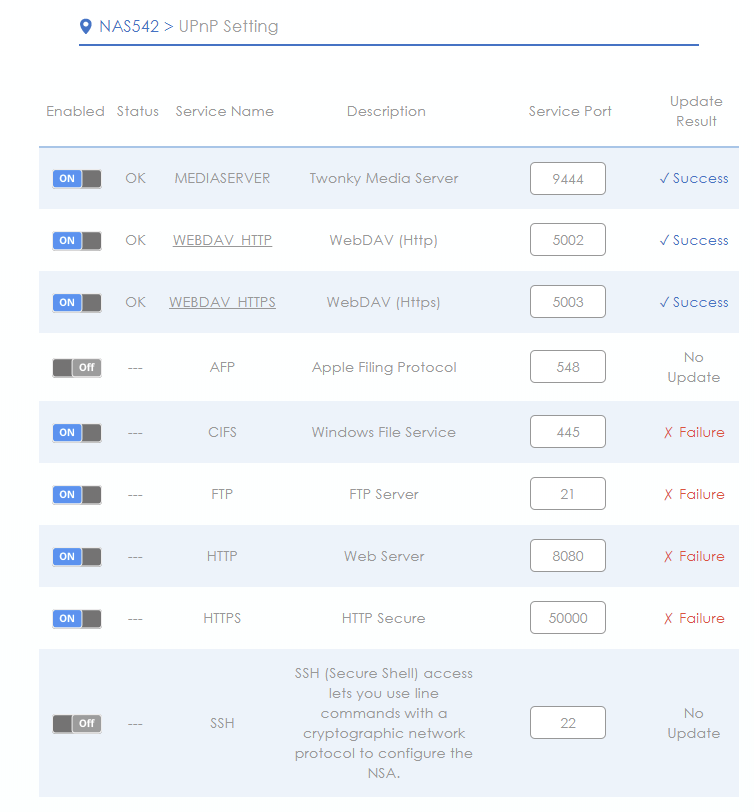Enable the SSH service switch
Screen dimensions: 754x812
(77, 723)
